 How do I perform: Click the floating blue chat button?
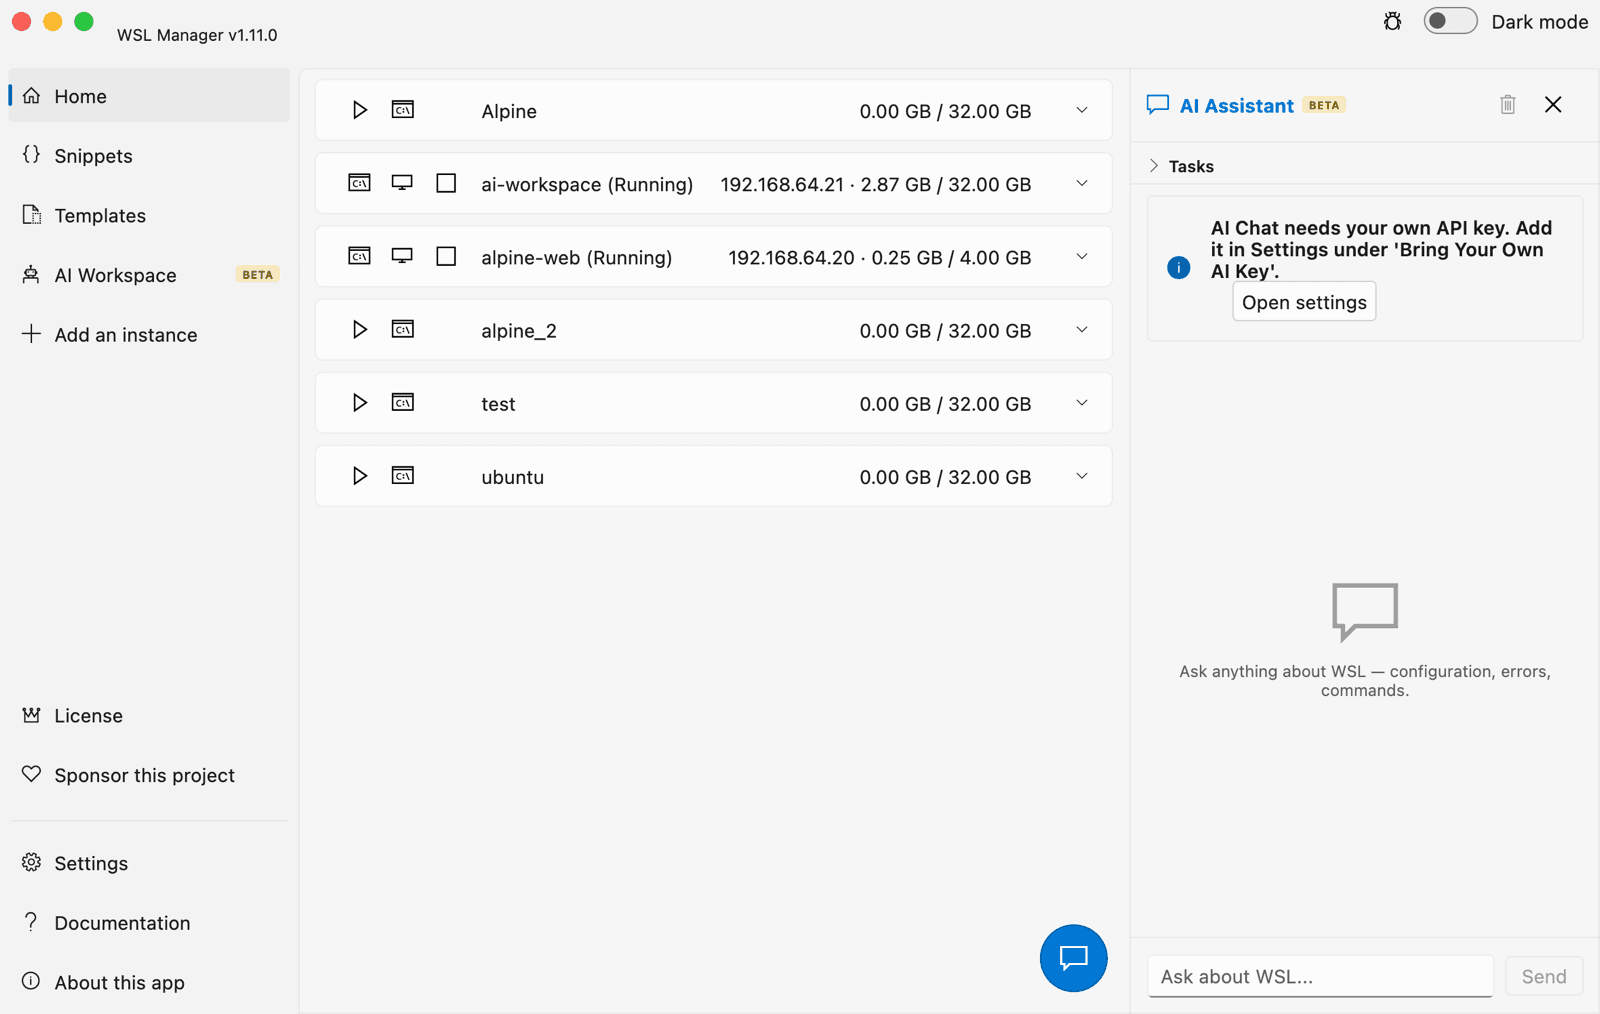[1073, 958]
